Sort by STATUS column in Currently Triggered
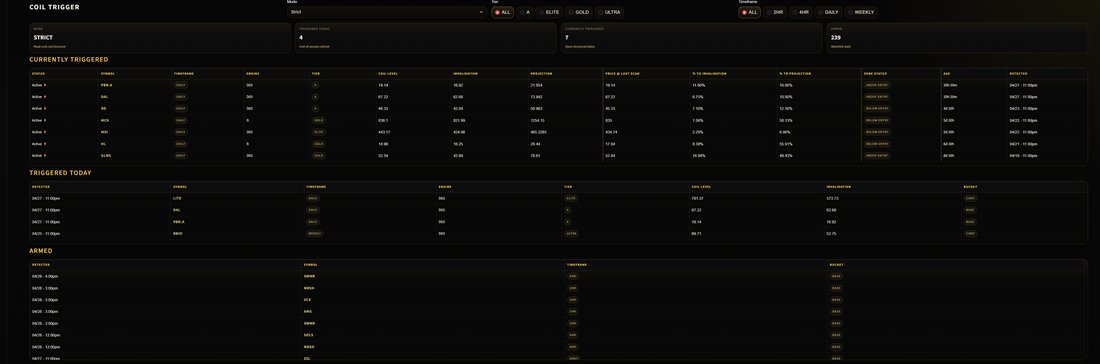This screenshot has height=364, width=1100. (38, 74)
